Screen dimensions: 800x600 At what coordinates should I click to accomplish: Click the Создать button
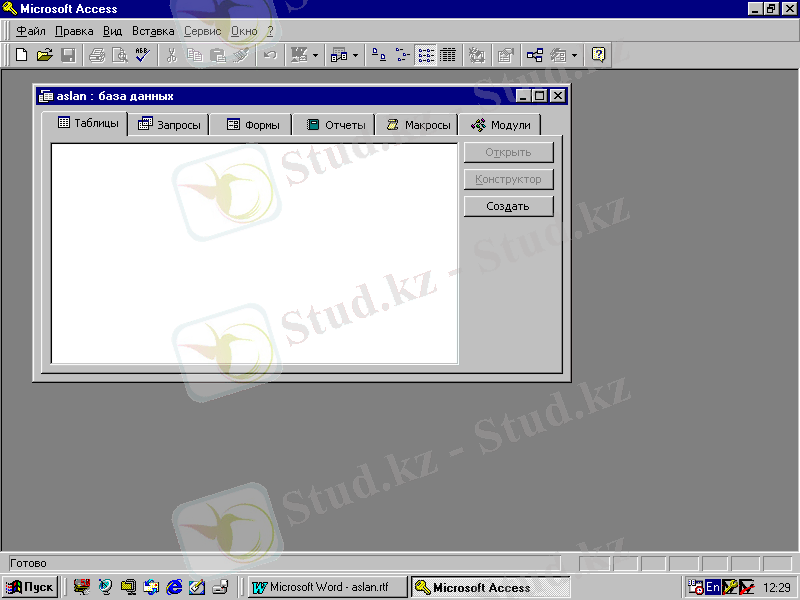pos(508,207)
